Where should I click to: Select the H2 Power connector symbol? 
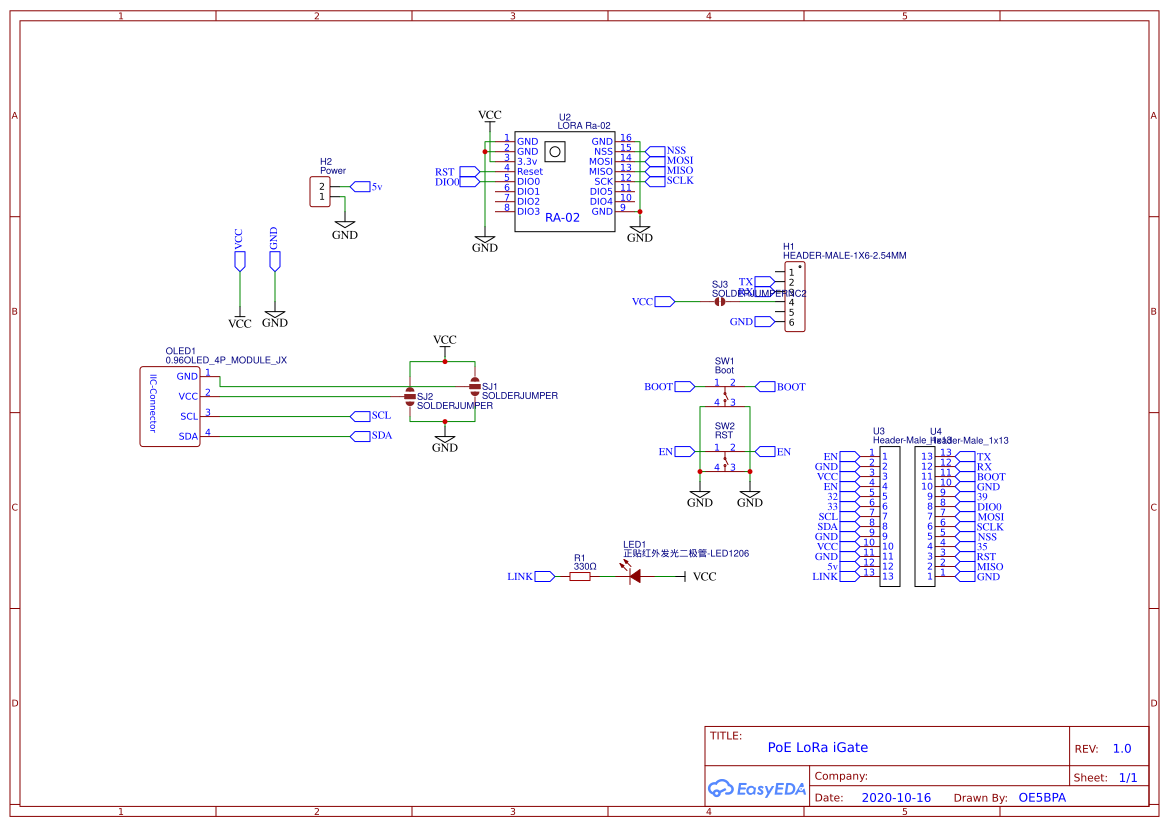[x=319, y=190]
